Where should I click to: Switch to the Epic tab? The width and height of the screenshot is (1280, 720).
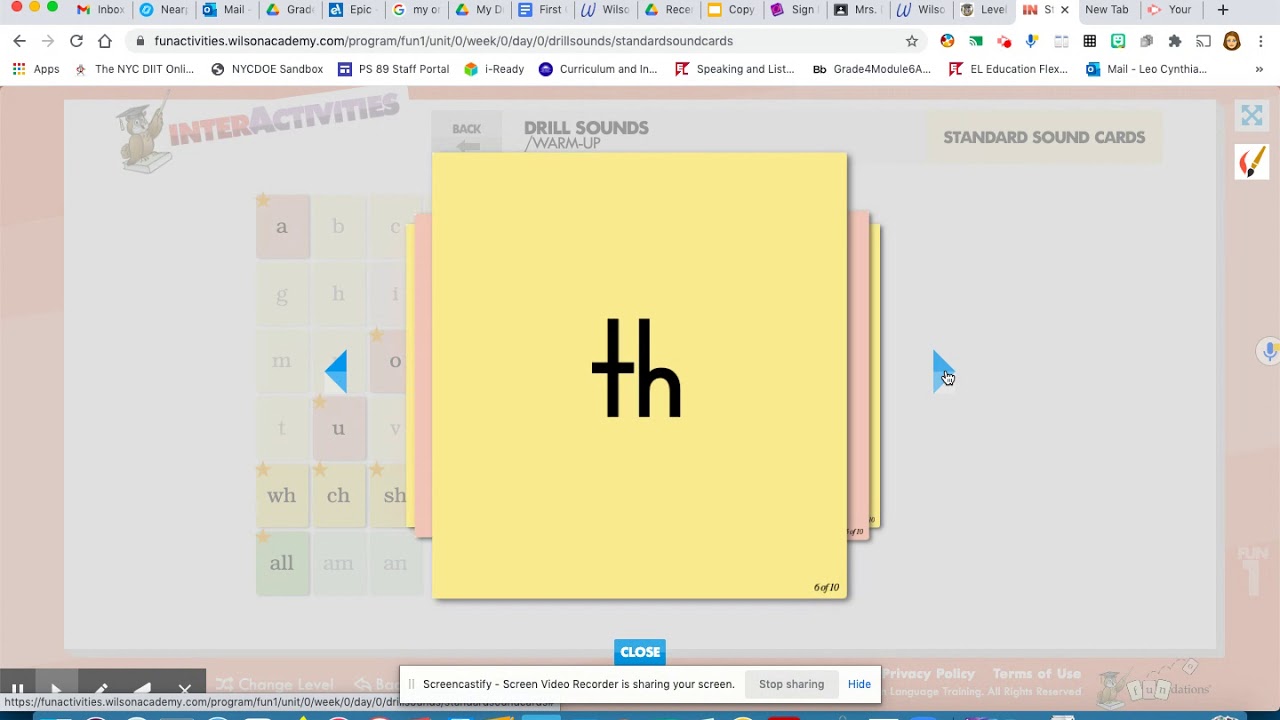352,10
